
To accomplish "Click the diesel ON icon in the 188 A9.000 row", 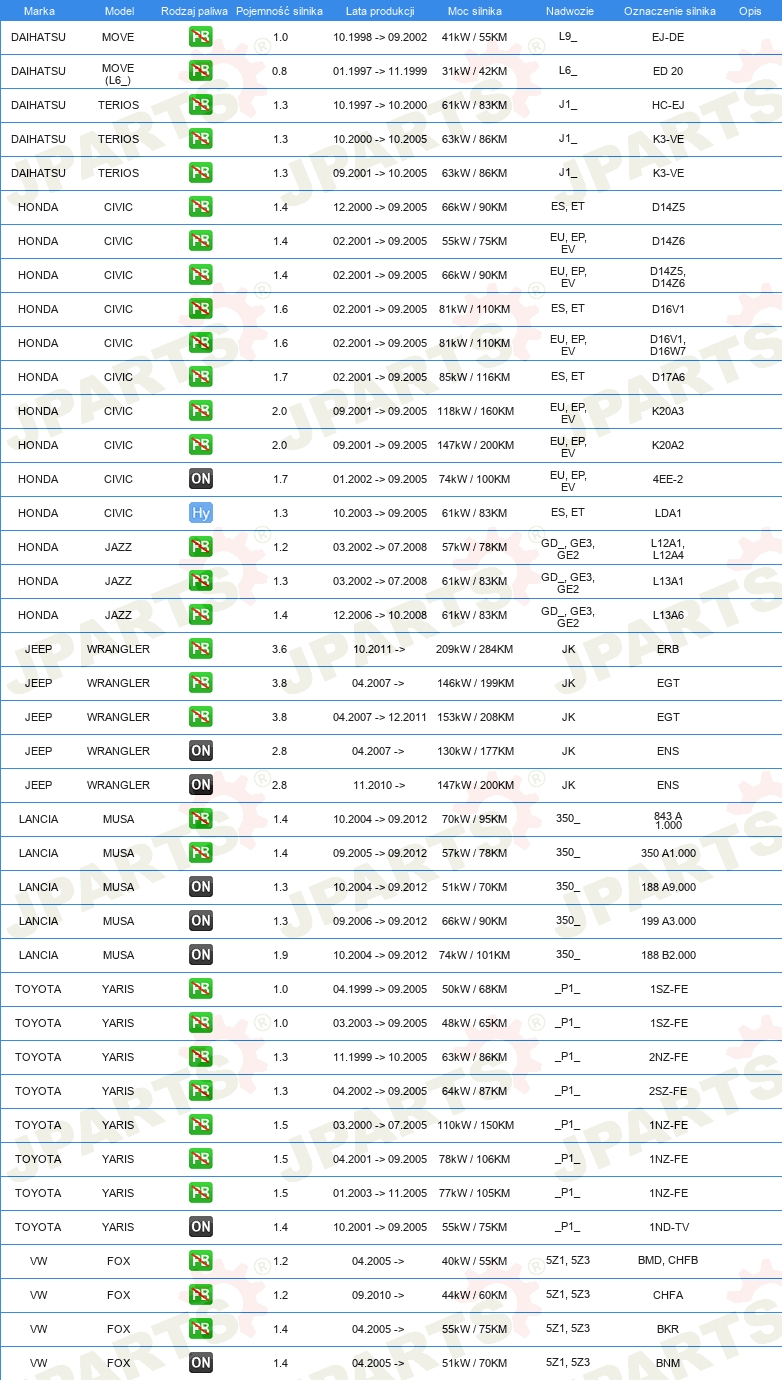I will [x=201, y=887].
